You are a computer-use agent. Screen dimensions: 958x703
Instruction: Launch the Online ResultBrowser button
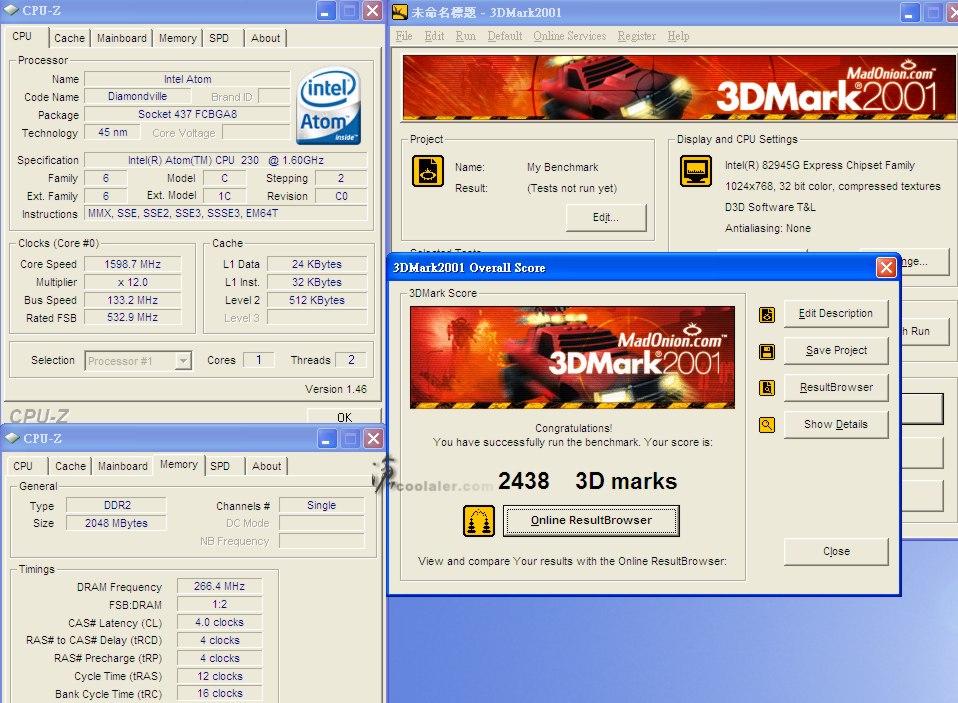[x=591, y=520]
